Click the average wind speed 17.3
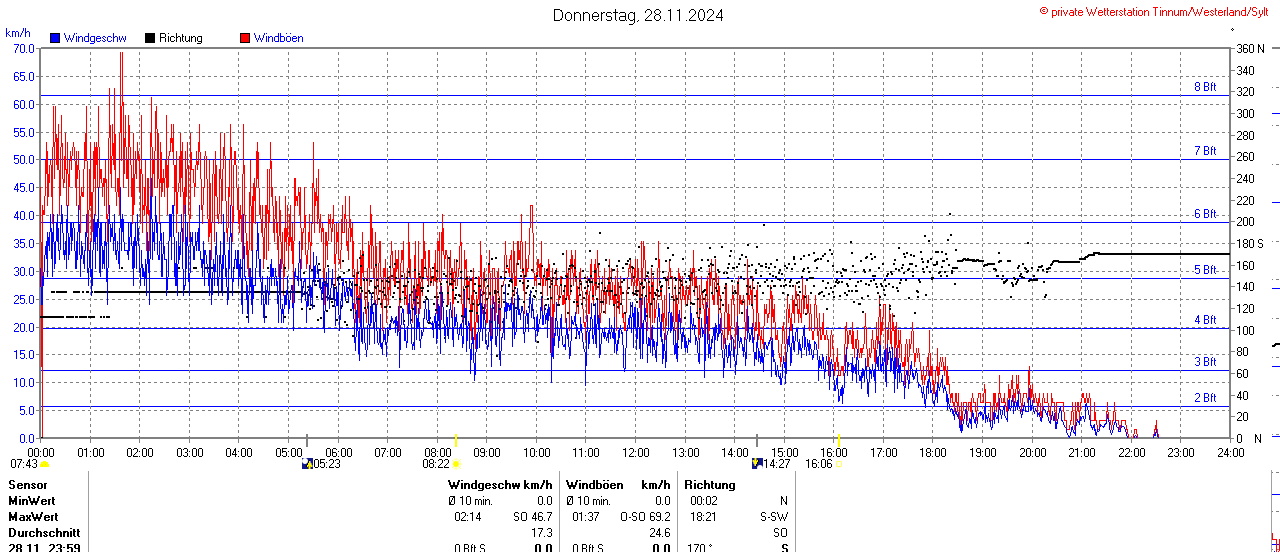Viewport: 1280px width, 552px height. [x=542, y=533]
